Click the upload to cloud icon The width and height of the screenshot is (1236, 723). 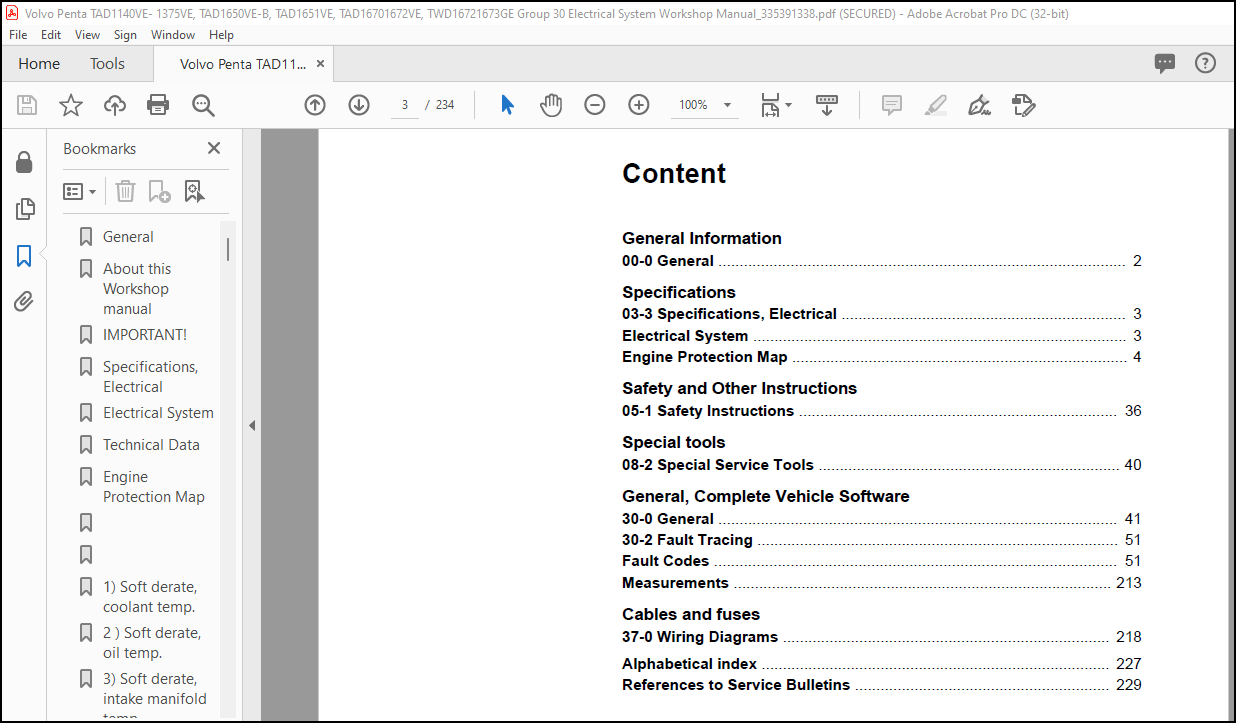pos(115,105)
